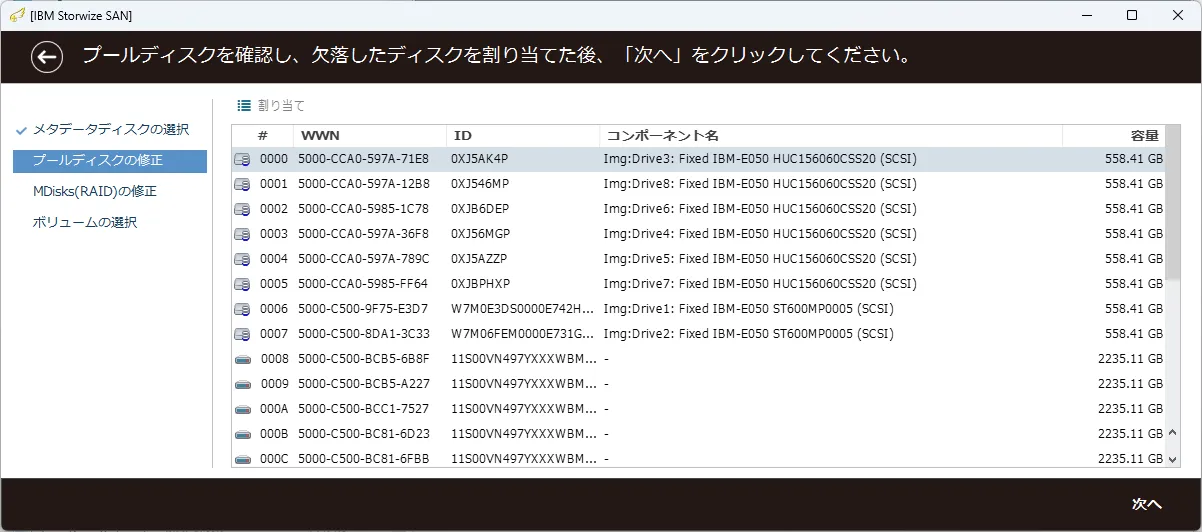Click disk icon of row 0004

[x=242, y=259]
